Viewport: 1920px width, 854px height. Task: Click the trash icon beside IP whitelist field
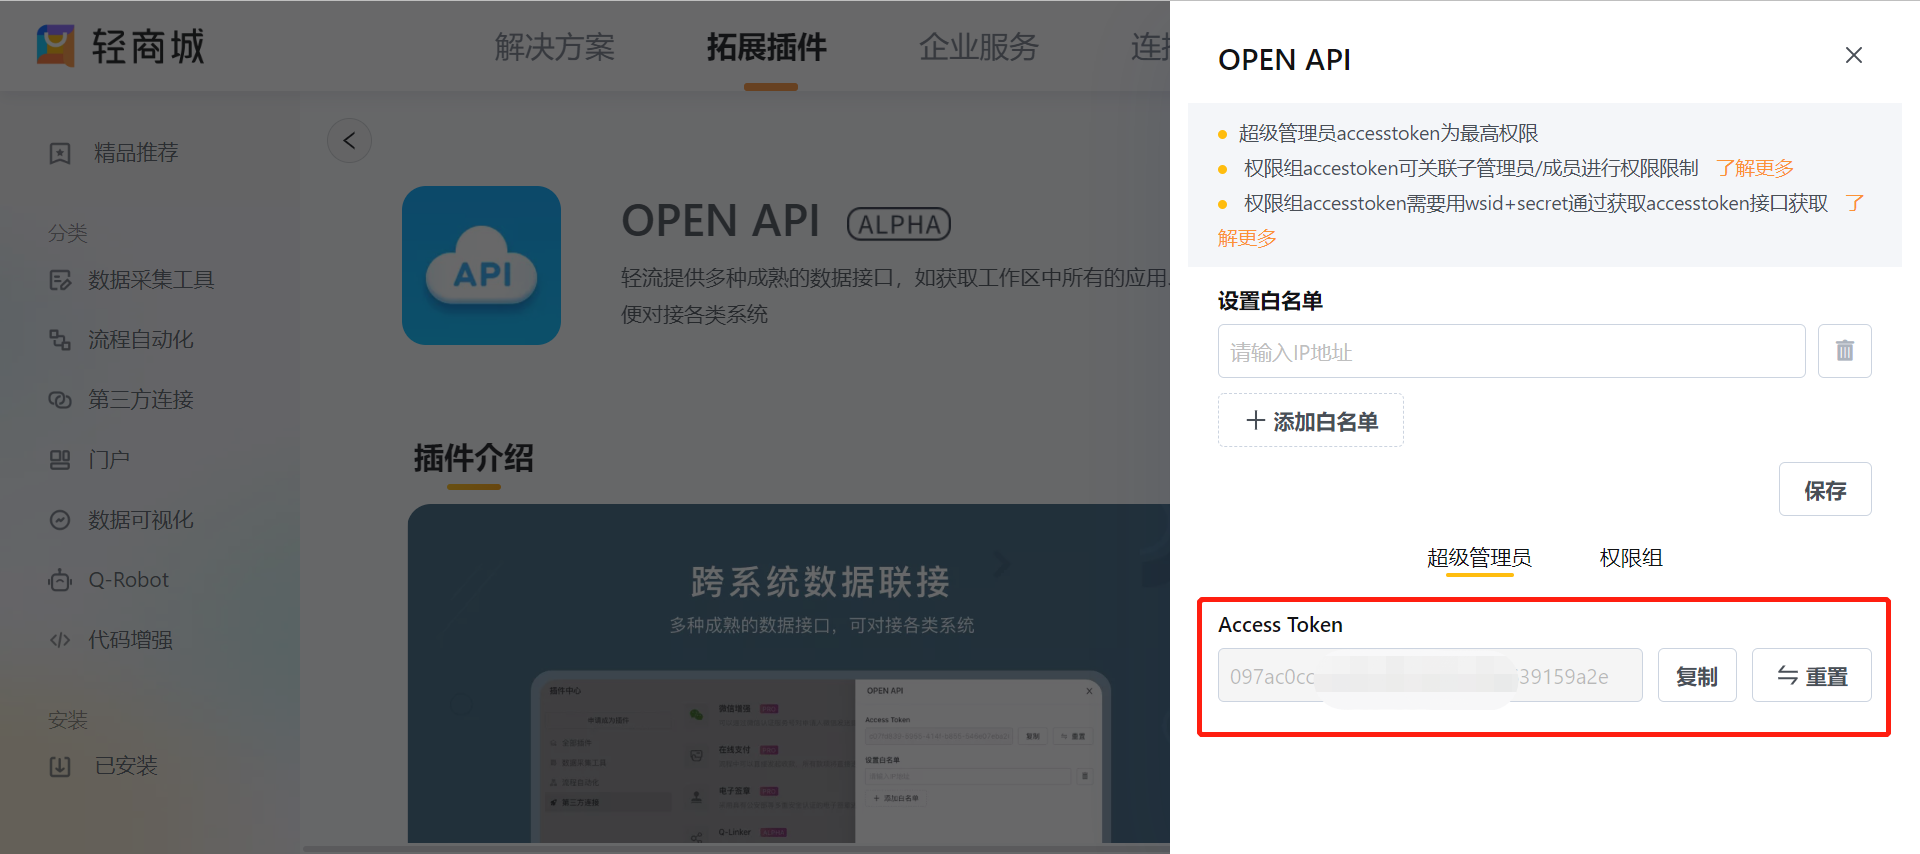coord(1844,351)
